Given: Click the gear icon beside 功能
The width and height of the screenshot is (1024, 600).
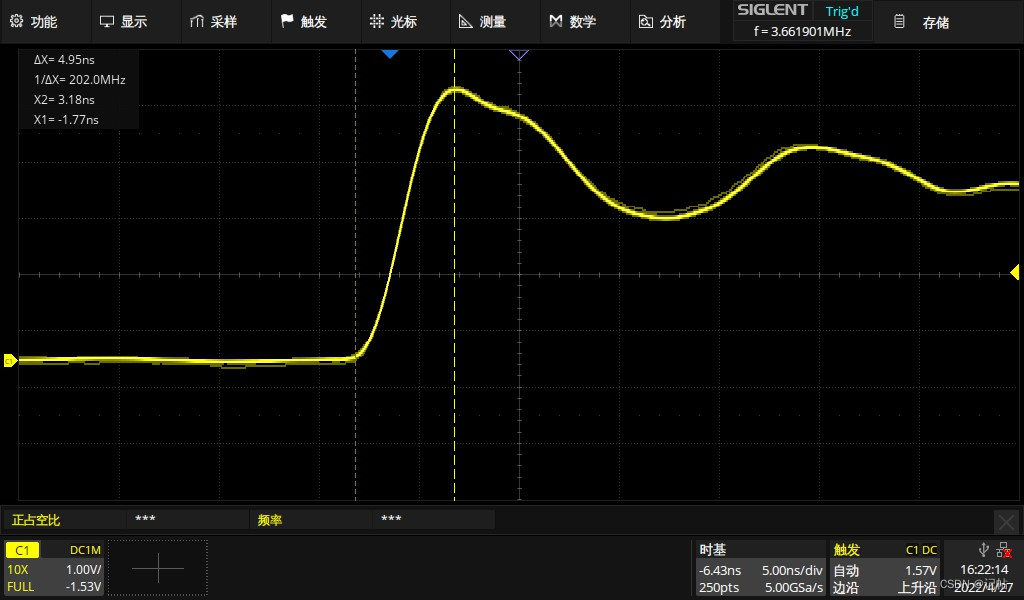Looking at the screenshot, I should (16, 21).
